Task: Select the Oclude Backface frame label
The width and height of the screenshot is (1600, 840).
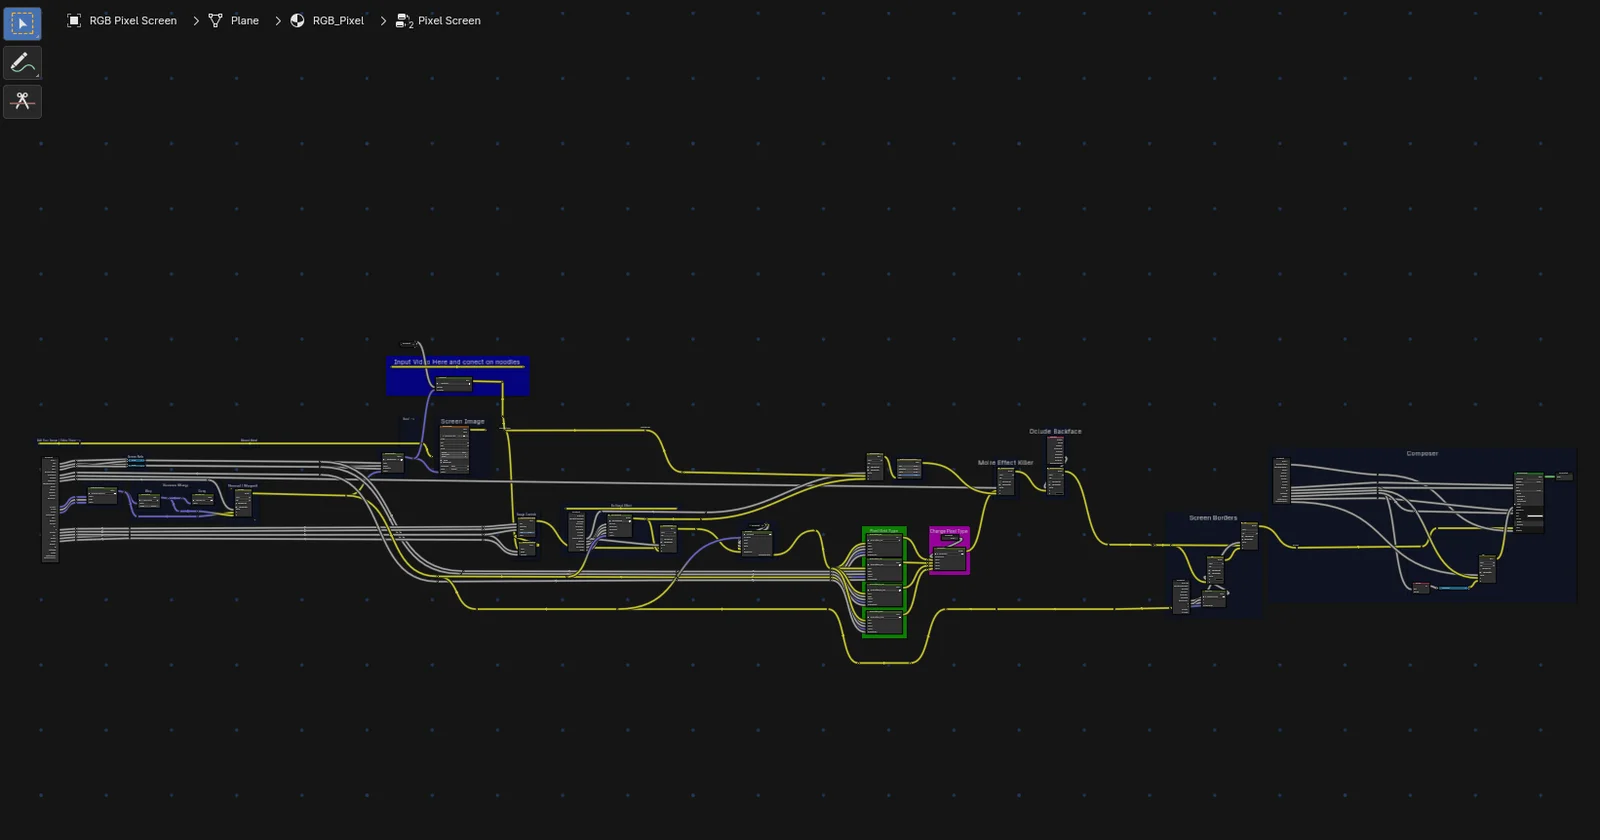Action: pos(1055,432)
